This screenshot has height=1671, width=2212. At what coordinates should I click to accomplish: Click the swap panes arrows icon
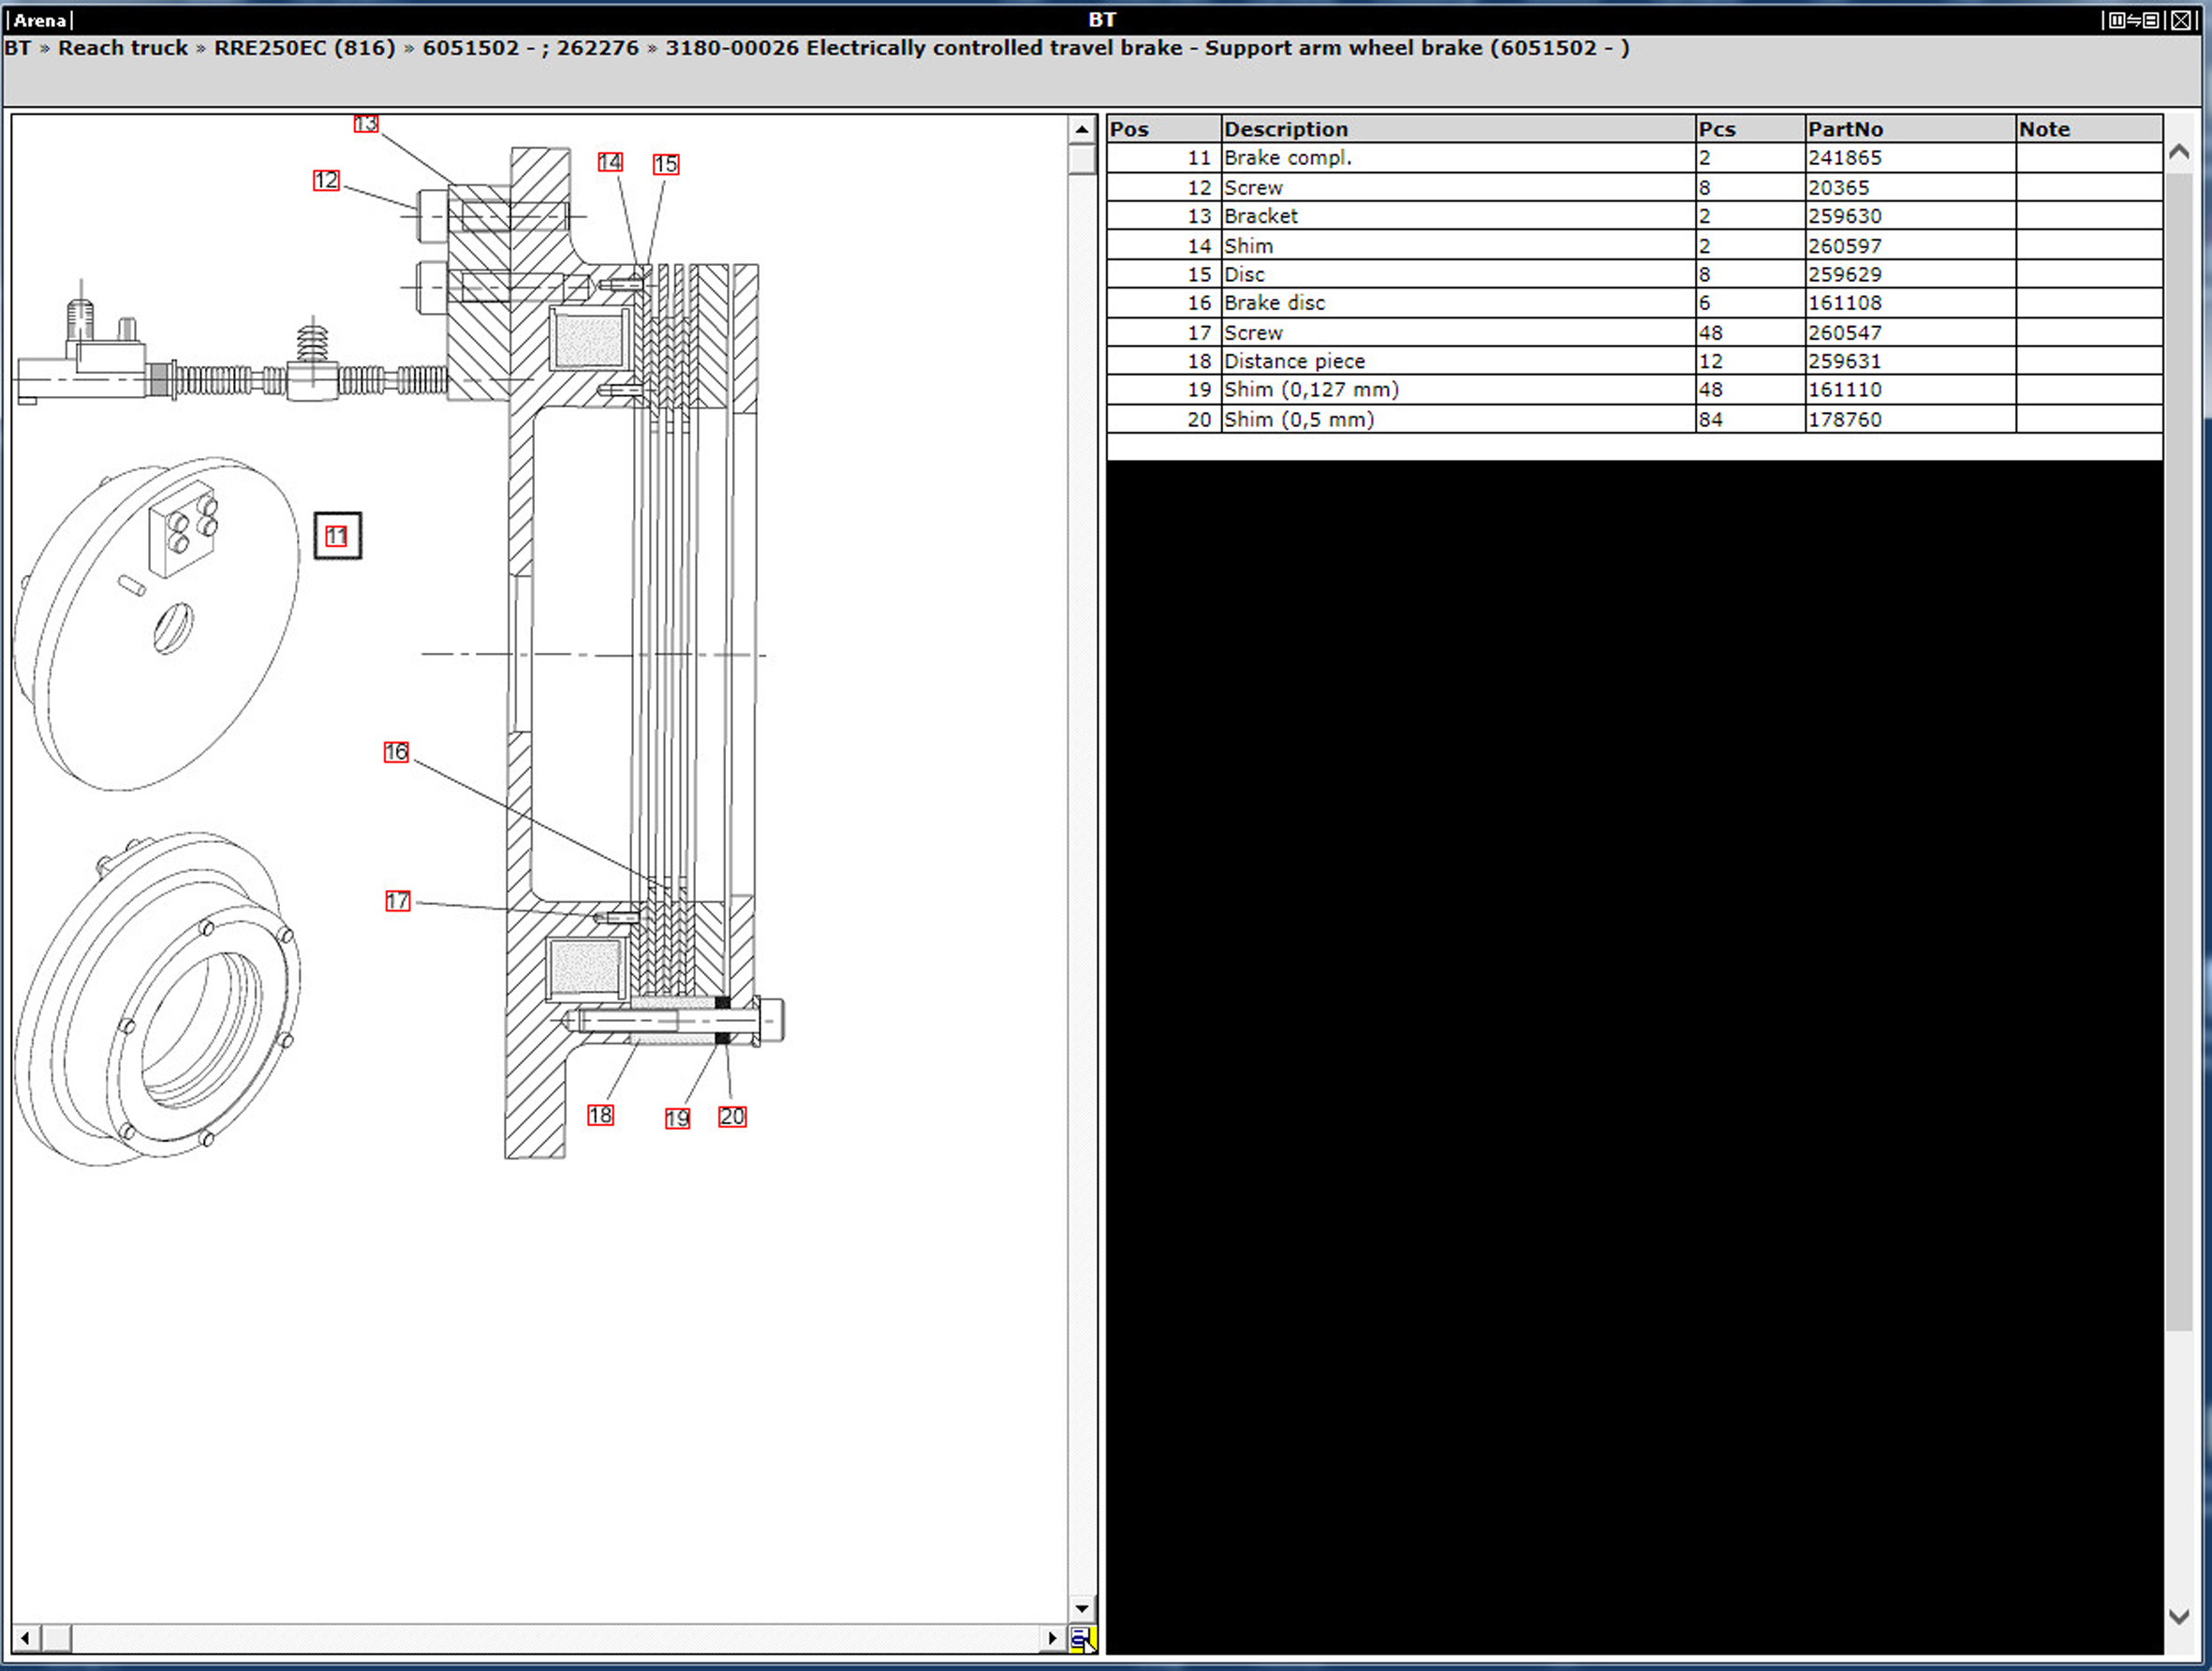[2134, 20]
